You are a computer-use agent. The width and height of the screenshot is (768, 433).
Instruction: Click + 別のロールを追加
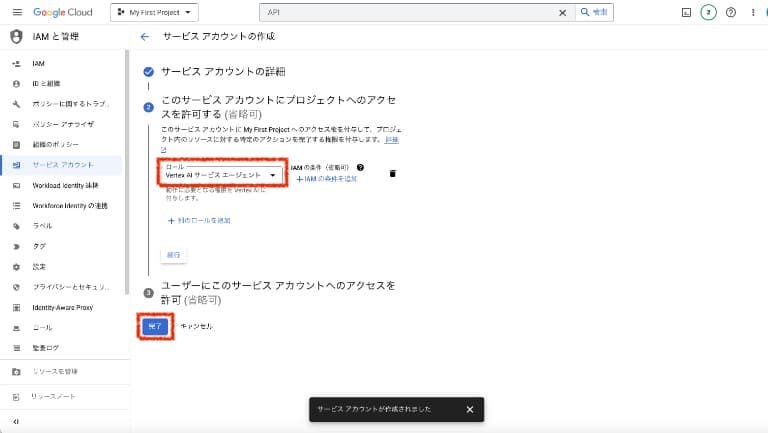click(199, 220)
